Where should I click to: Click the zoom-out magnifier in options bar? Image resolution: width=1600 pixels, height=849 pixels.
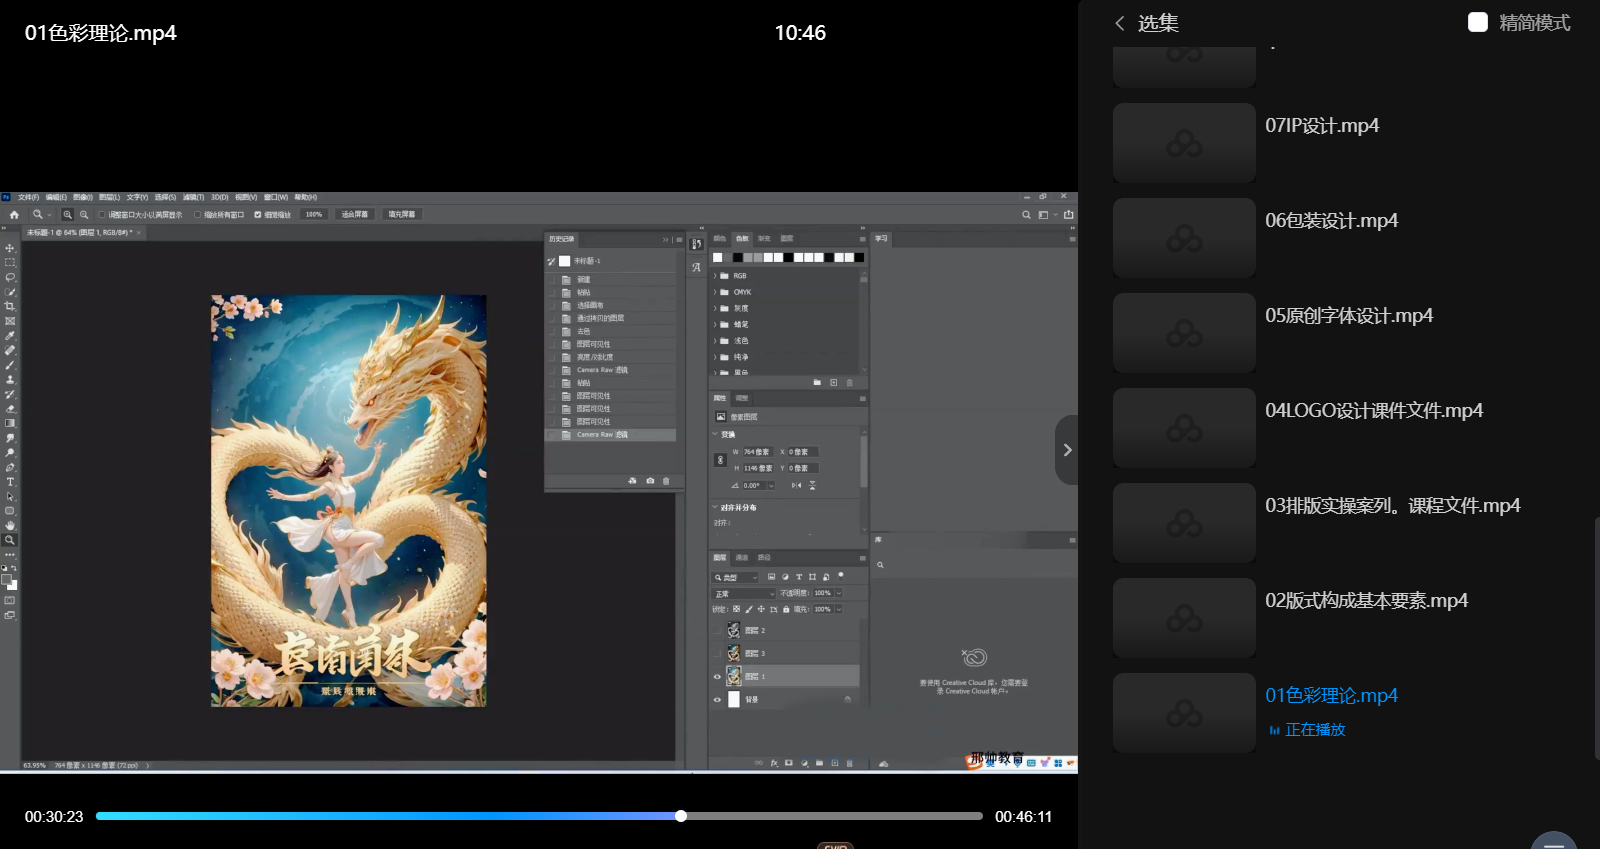84,214
